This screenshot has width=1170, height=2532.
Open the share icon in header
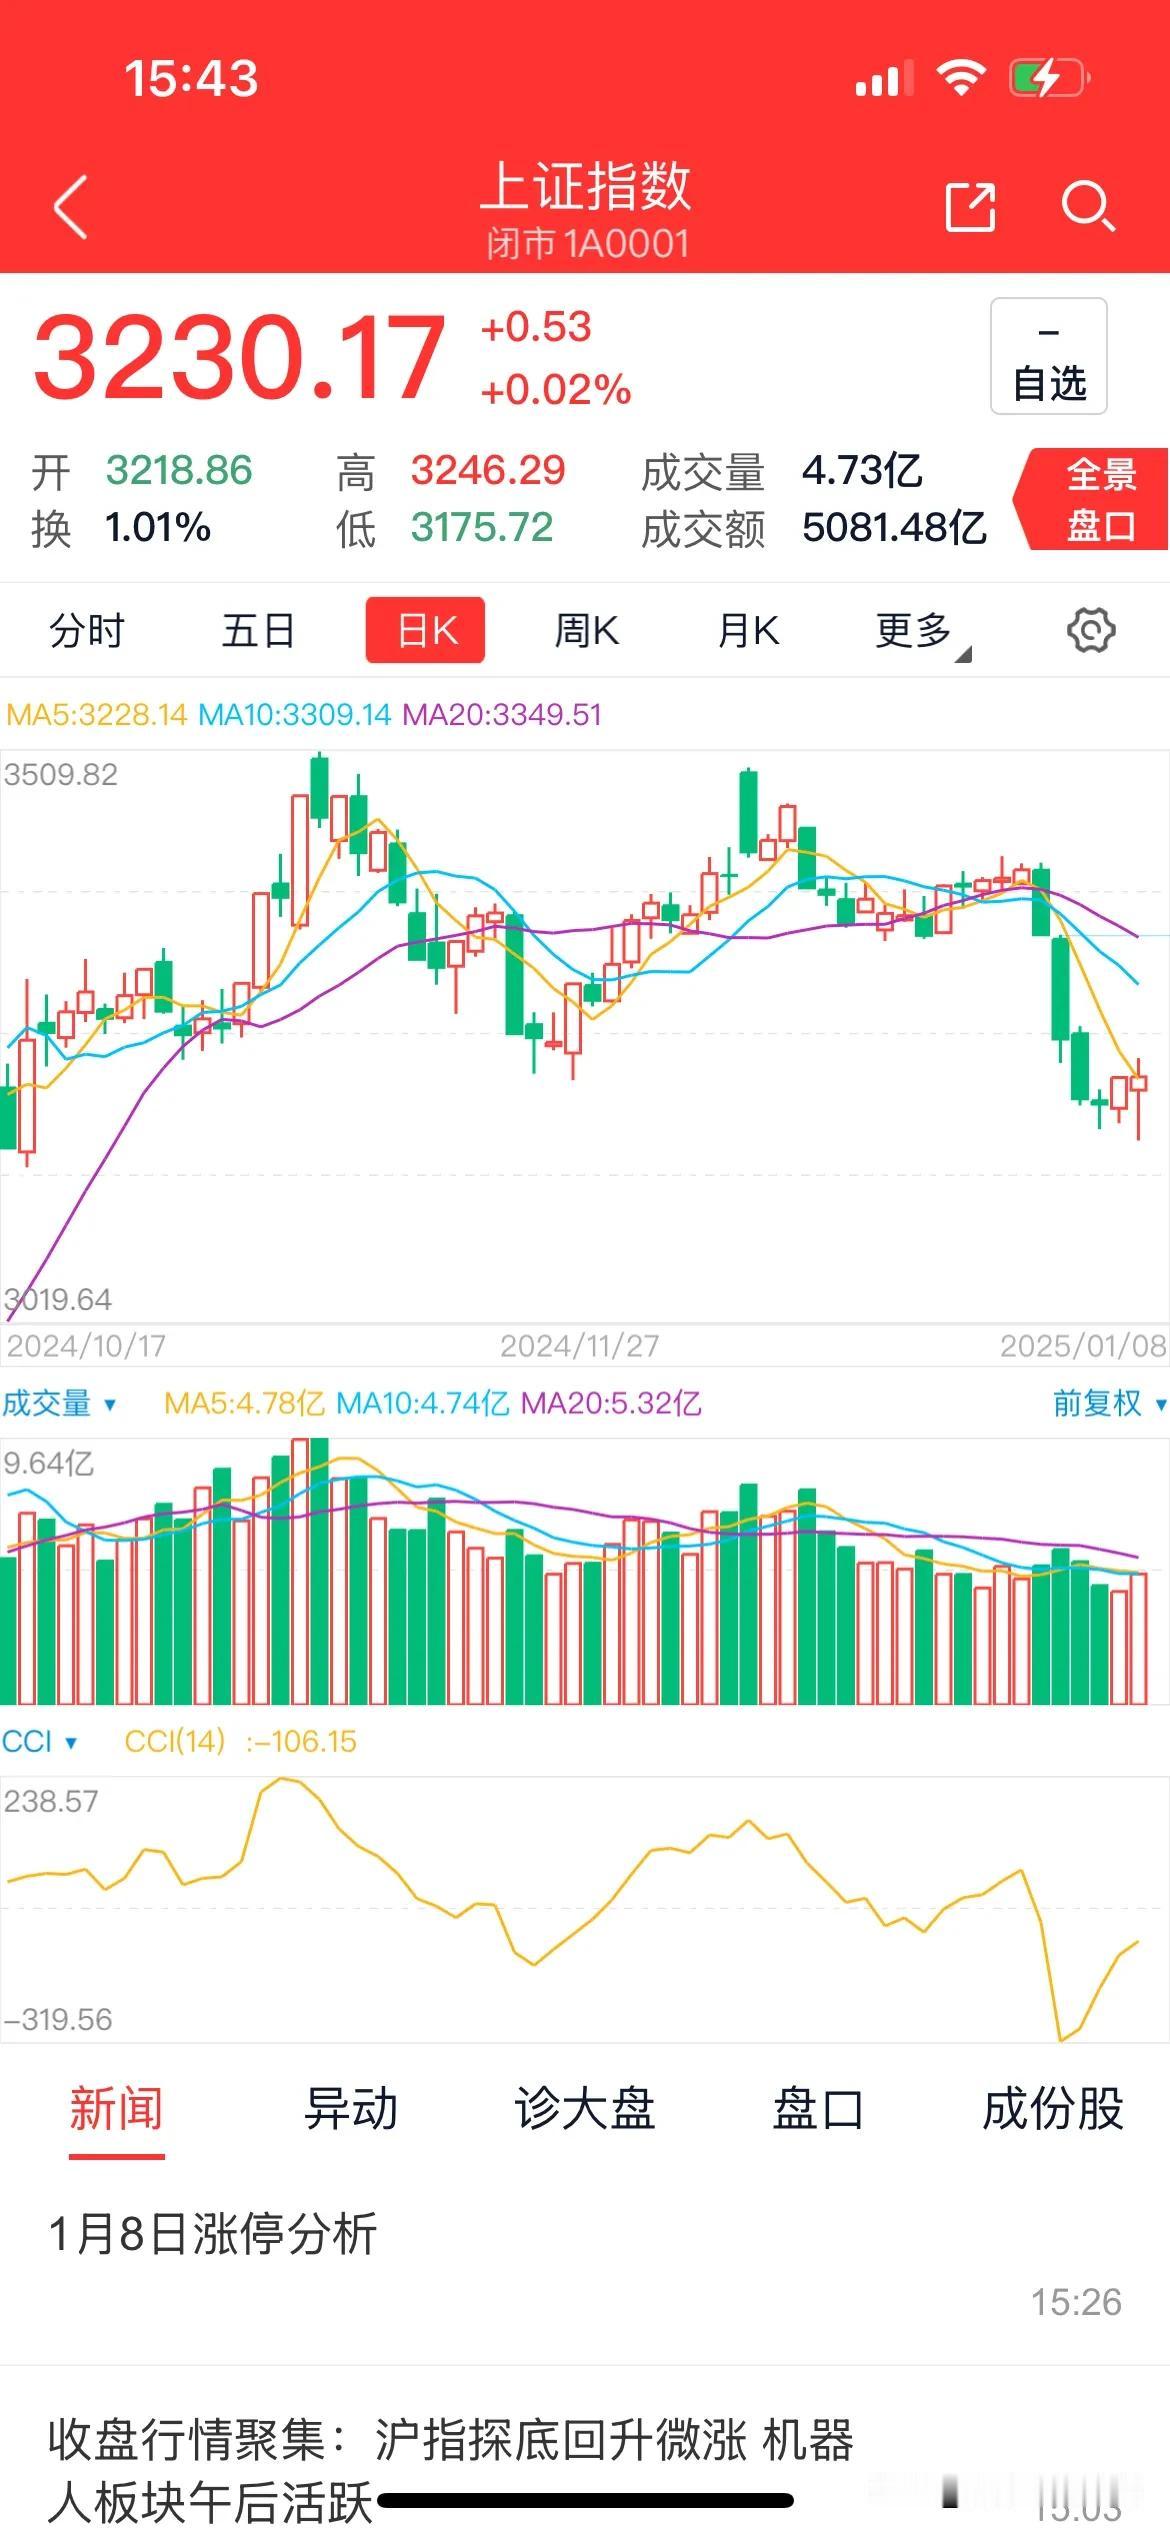tap(970, 207)
